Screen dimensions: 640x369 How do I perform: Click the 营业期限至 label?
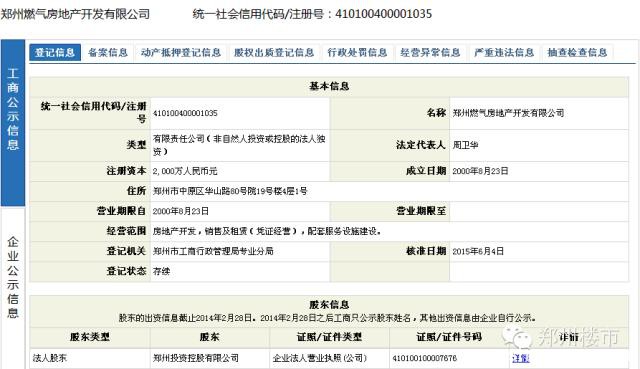pyautogui.click(x=421, y=211)
